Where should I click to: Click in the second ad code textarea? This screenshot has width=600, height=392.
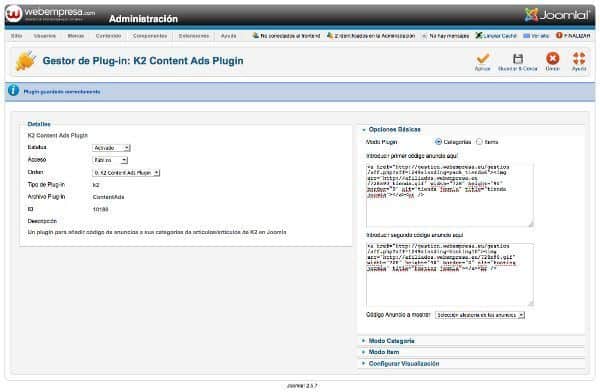pyautogui.click(x=450, y=275)
